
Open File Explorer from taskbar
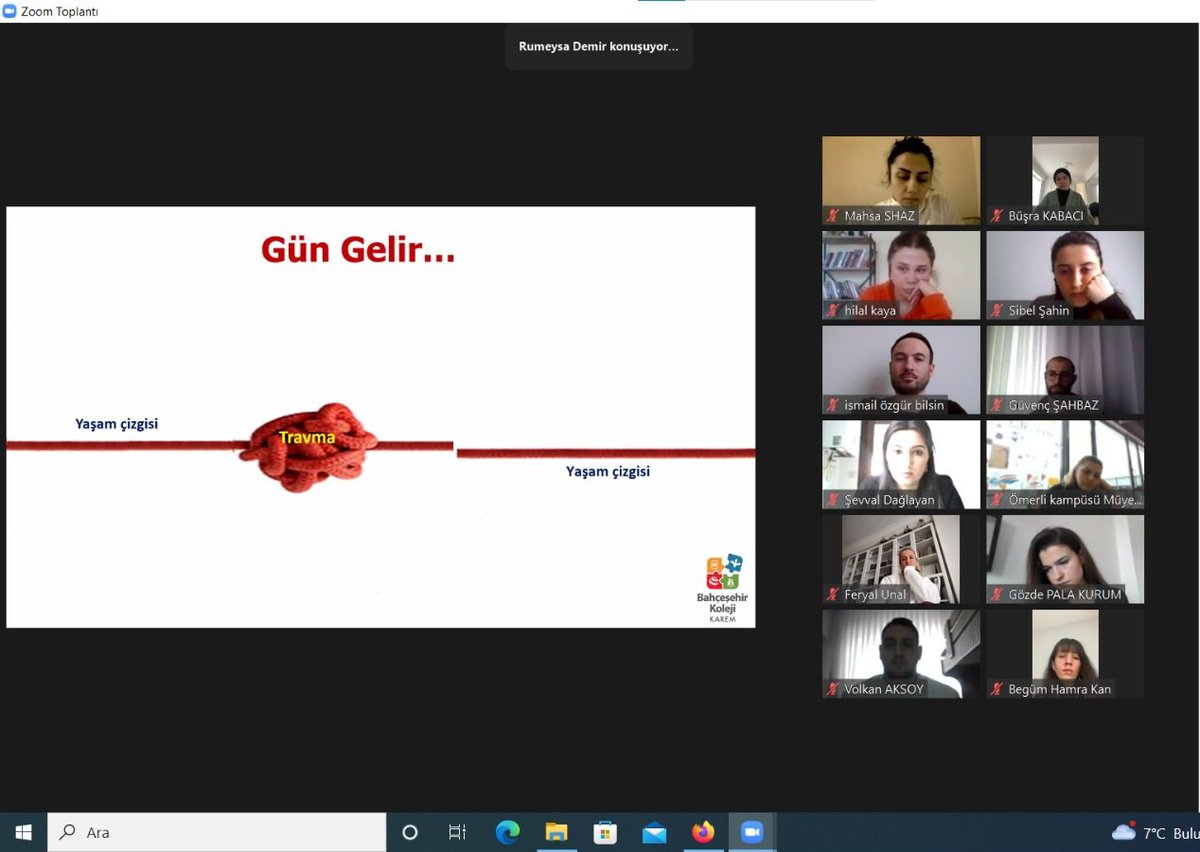(556, 832)
